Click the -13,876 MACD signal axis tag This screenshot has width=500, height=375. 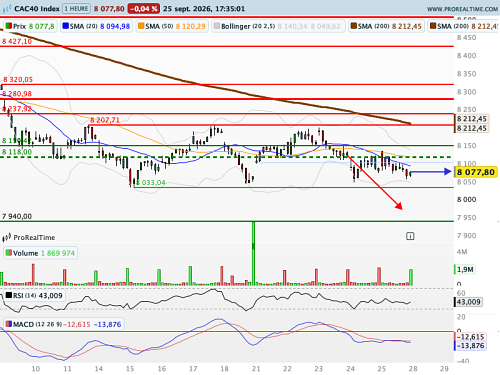point(470,346)
